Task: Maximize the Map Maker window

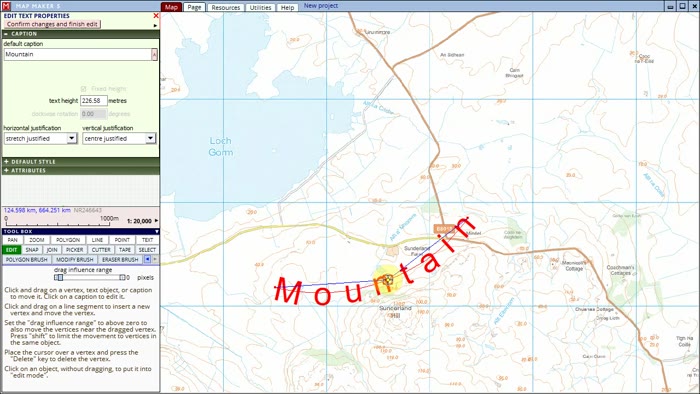Action: pos(683,6)
